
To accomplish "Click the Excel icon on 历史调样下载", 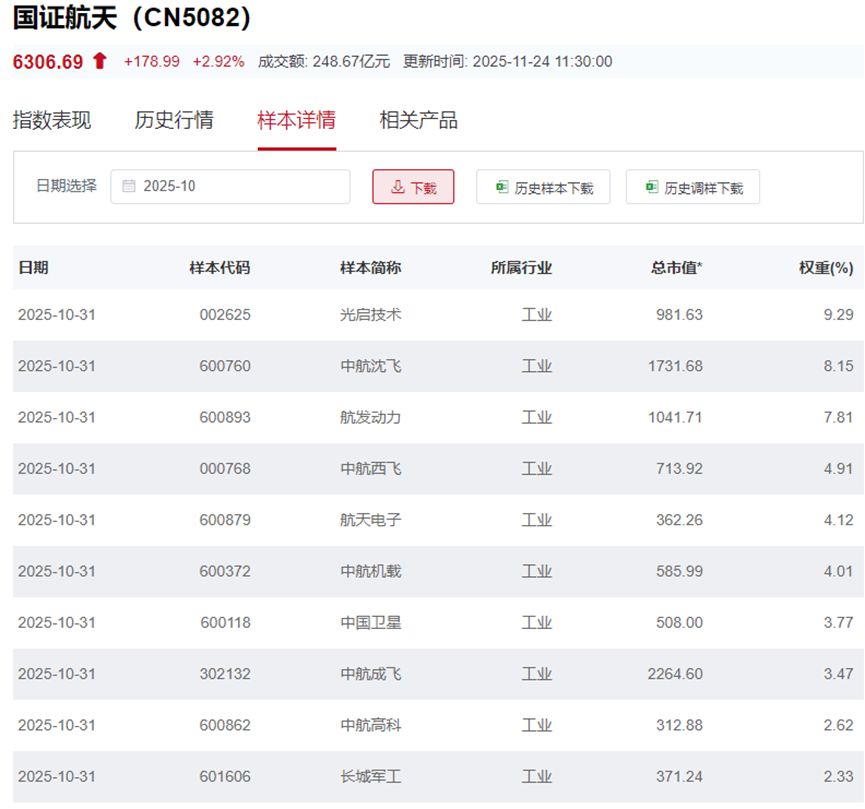I will pyautogui.click(x=652, y=187).
